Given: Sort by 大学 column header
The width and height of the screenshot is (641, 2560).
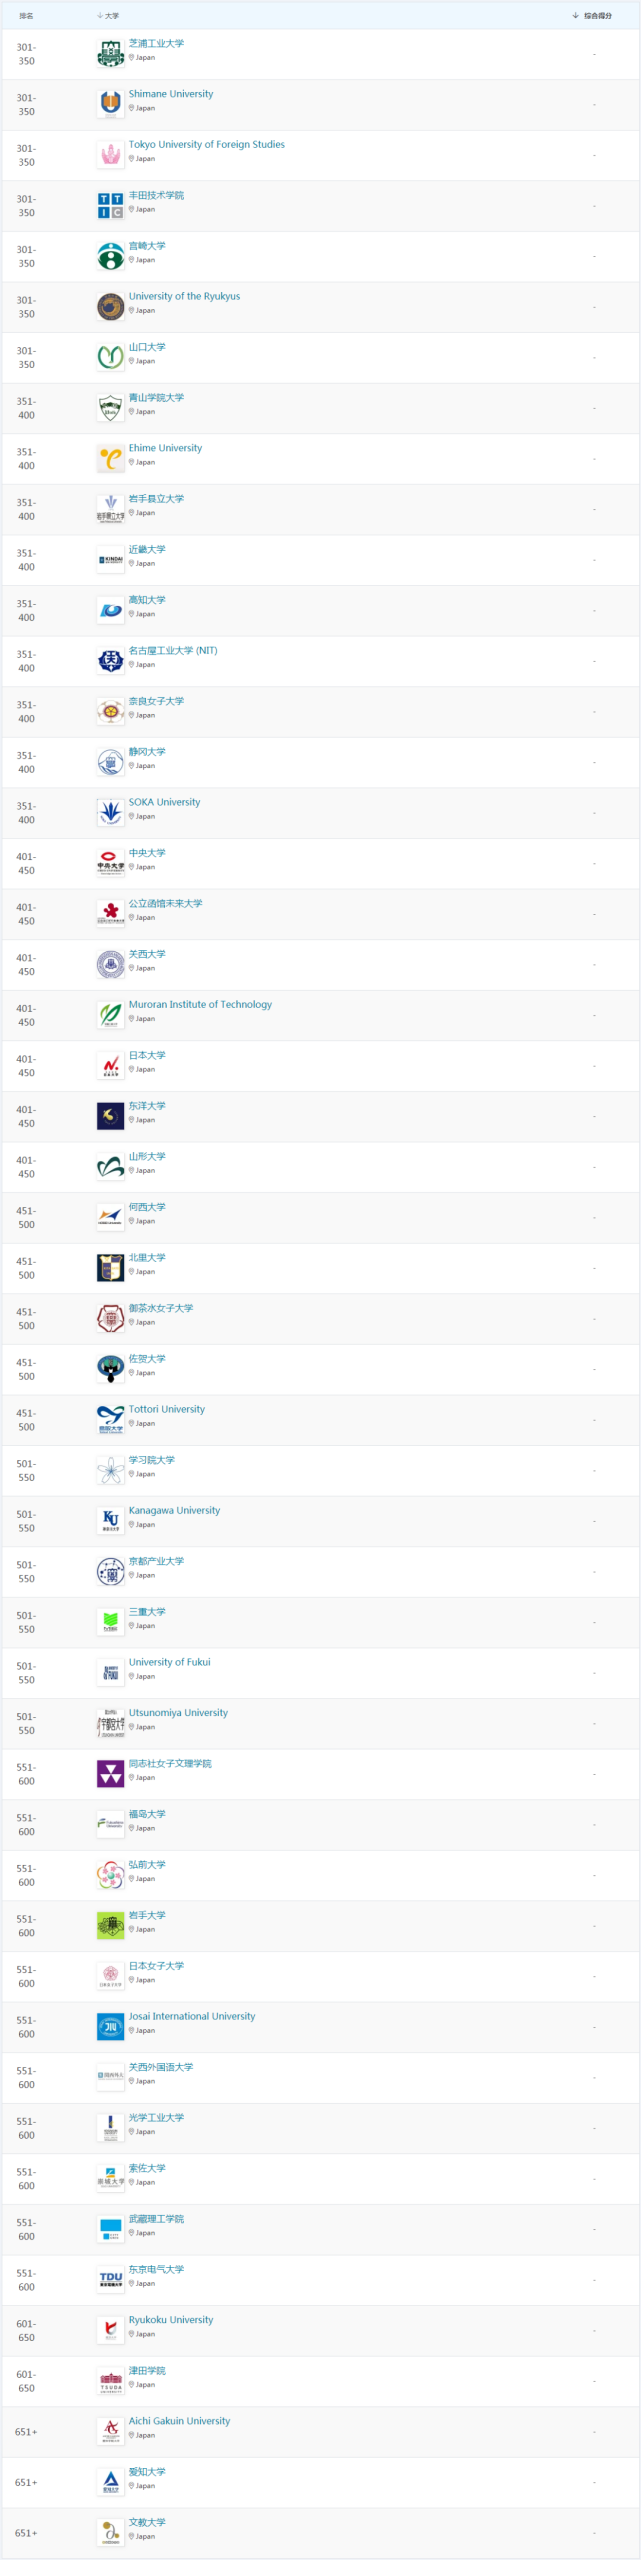Looking at the screenshot, I should click(108, 16).
